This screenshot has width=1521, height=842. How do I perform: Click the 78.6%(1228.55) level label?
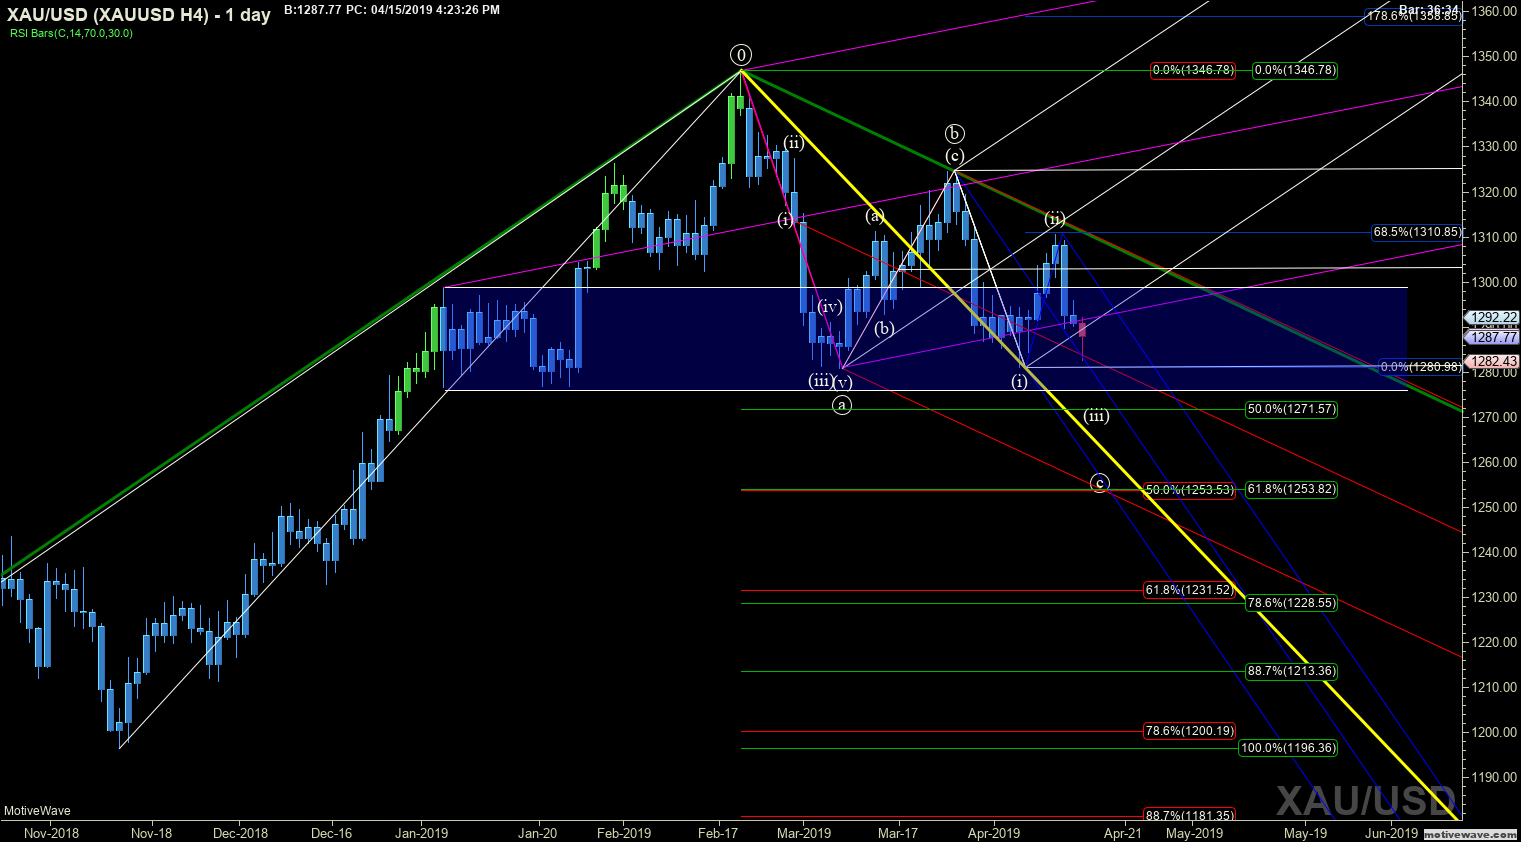(1291, 603)
